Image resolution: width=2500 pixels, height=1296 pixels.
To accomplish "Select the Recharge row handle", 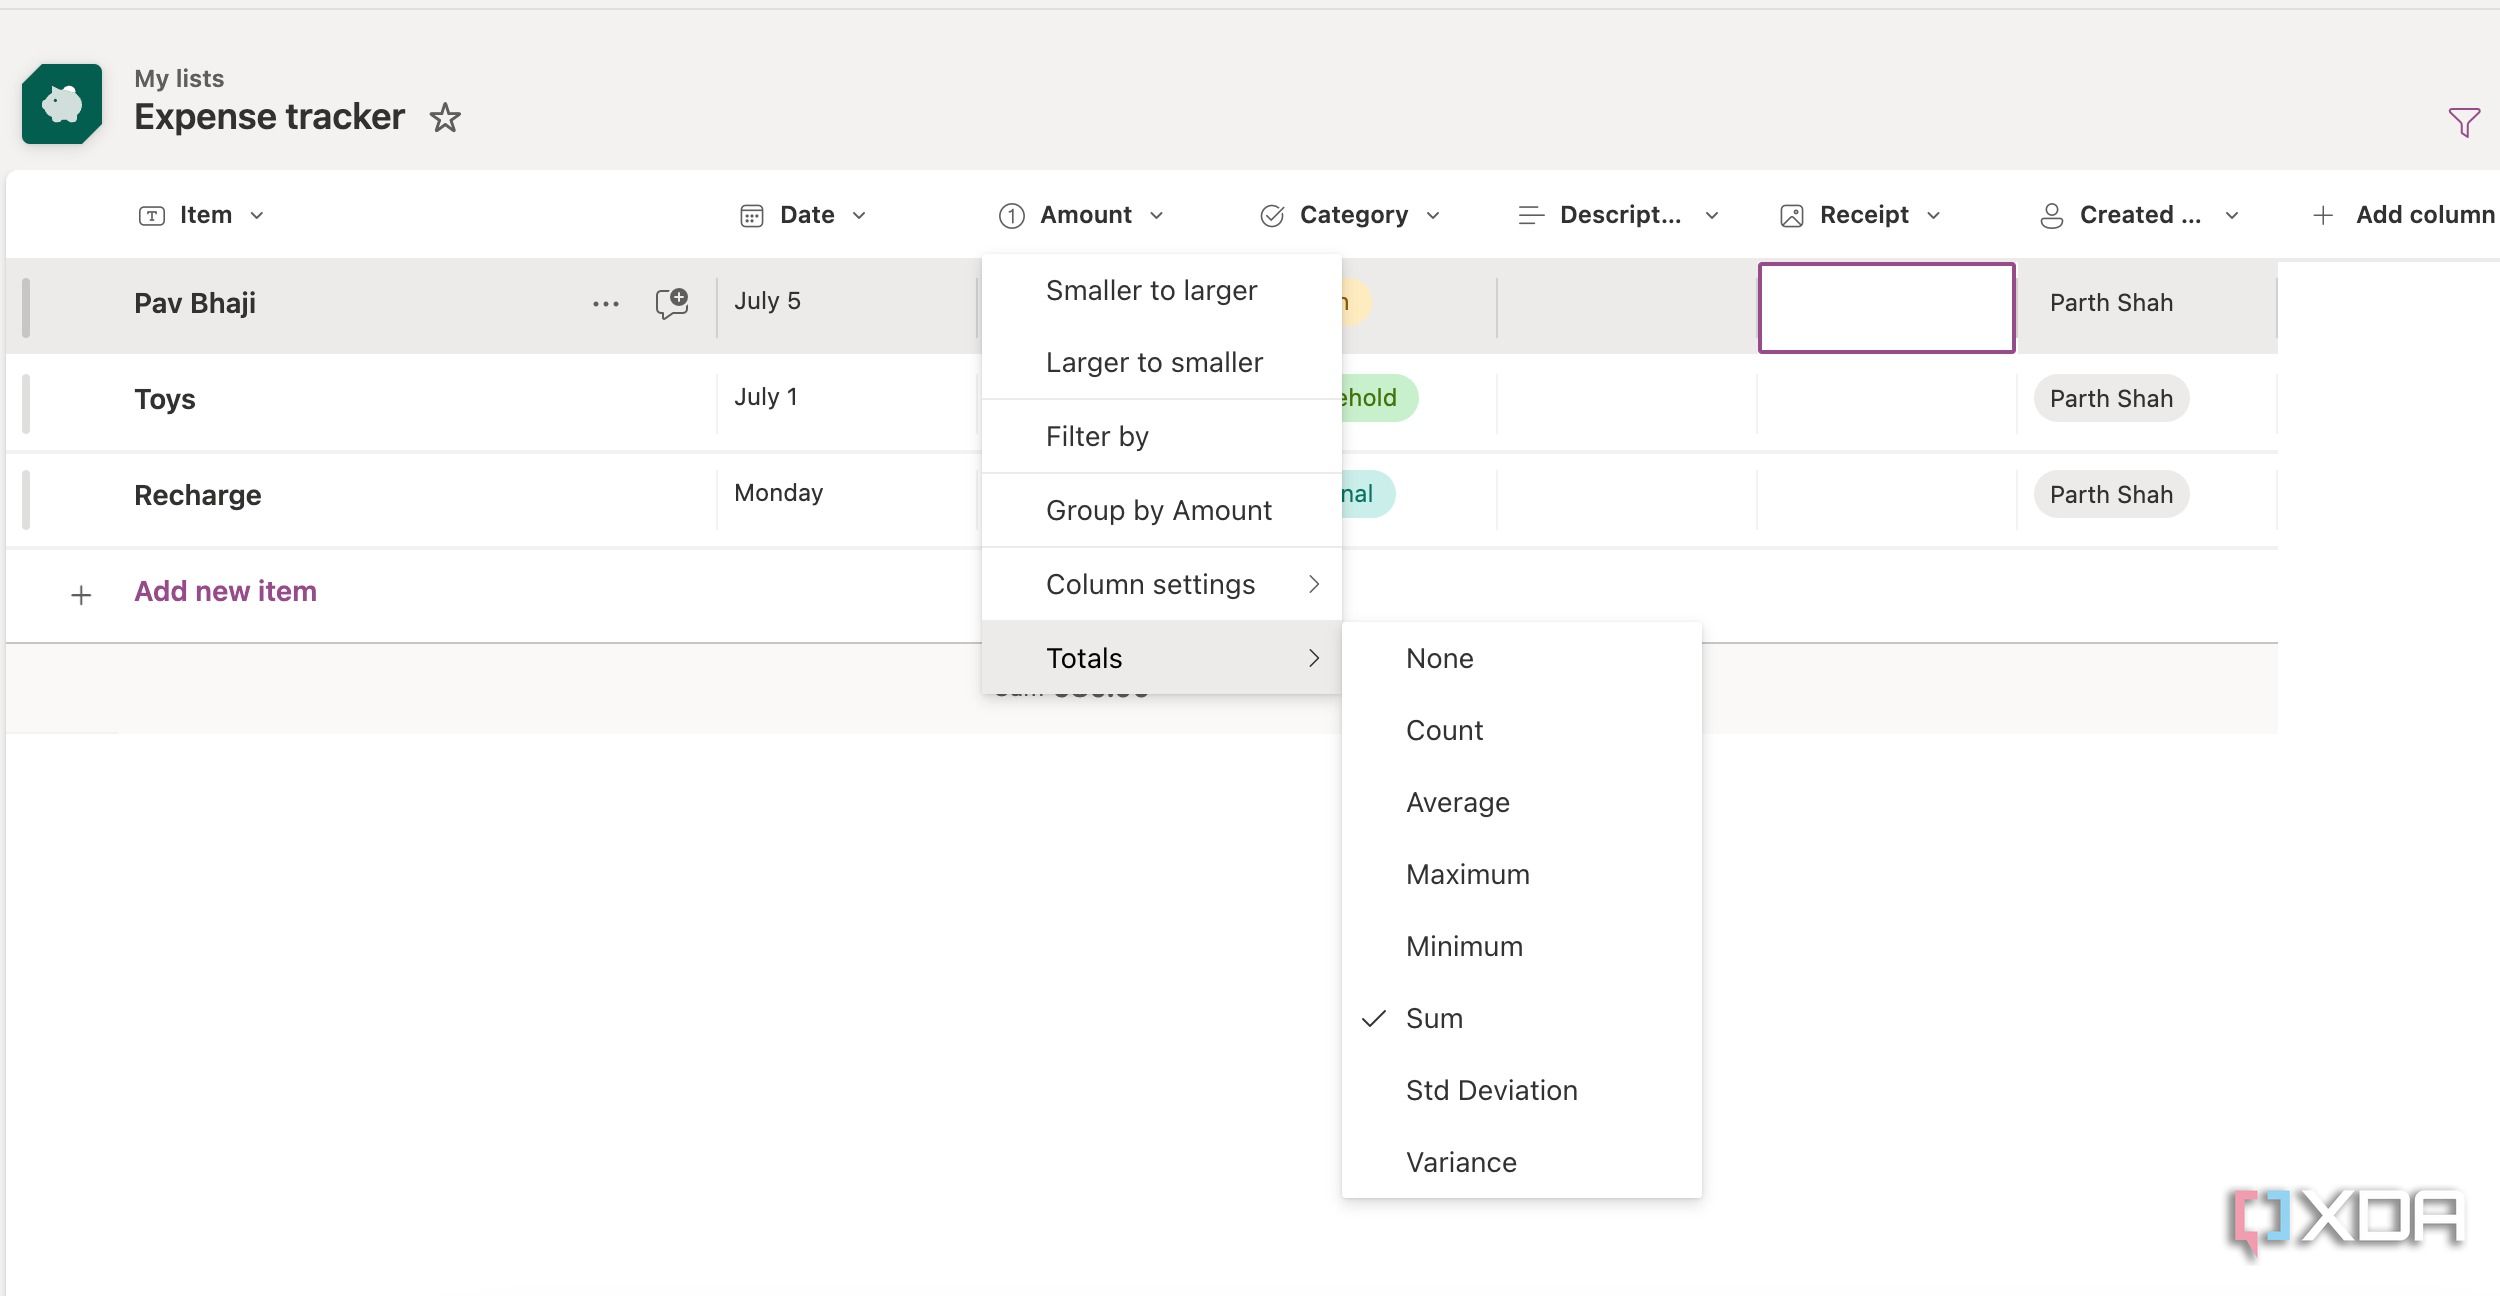I will click(26, 499).
